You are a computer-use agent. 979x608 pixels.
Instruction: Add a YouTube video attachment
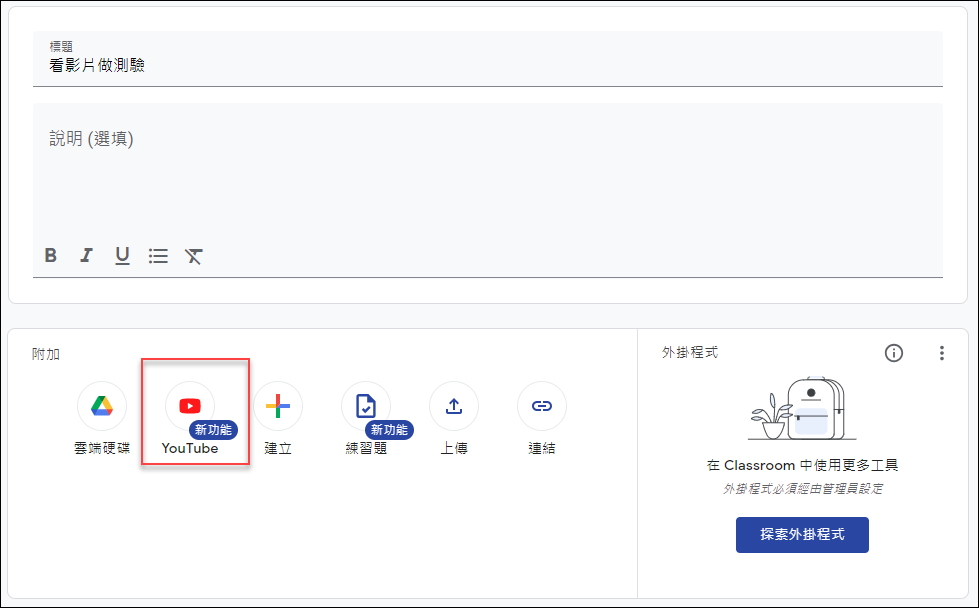(190, 406)
